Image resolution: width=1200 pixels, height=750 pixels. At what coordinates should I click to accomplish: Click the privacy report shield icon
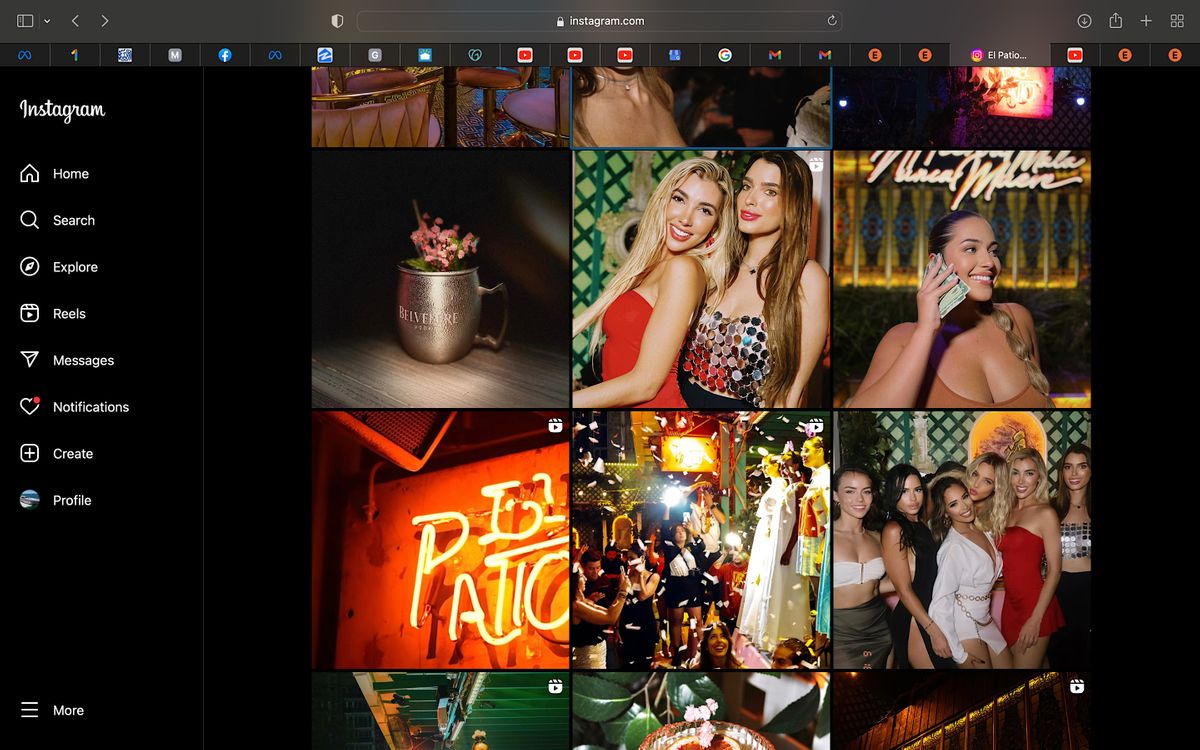pos(336,20)
